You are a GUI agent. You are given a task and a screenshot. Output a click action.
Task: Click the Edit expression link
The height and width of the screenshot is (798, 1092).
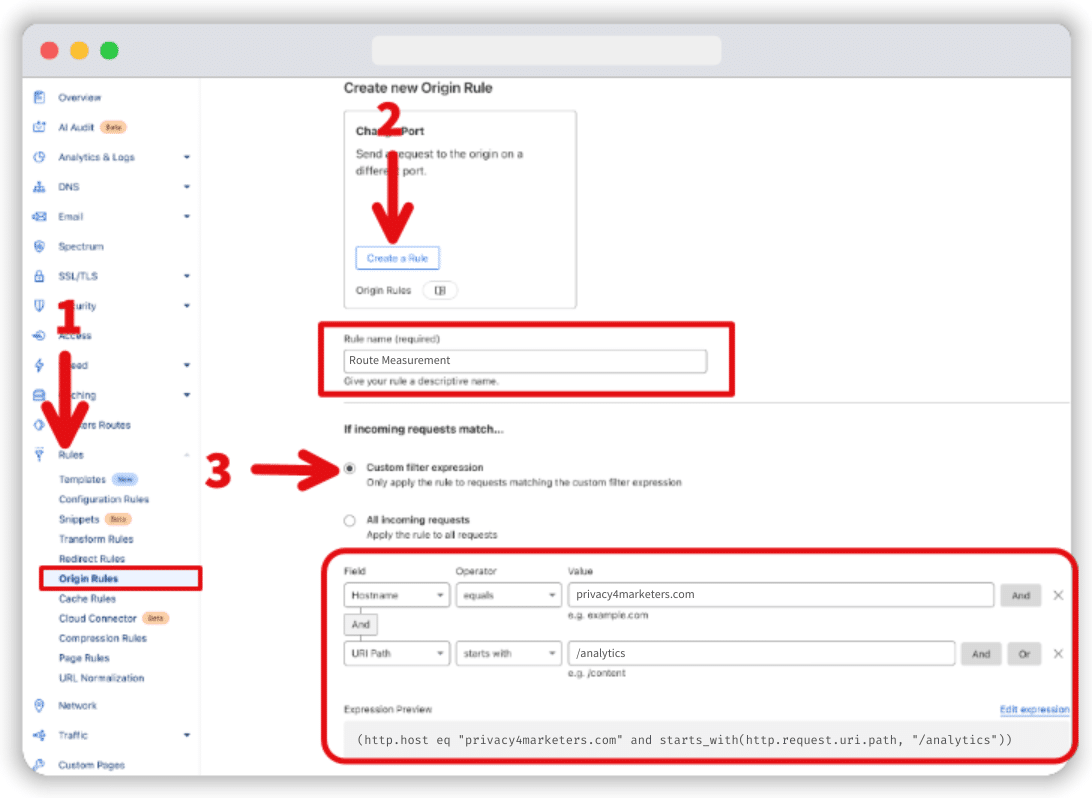point(1036,709)
